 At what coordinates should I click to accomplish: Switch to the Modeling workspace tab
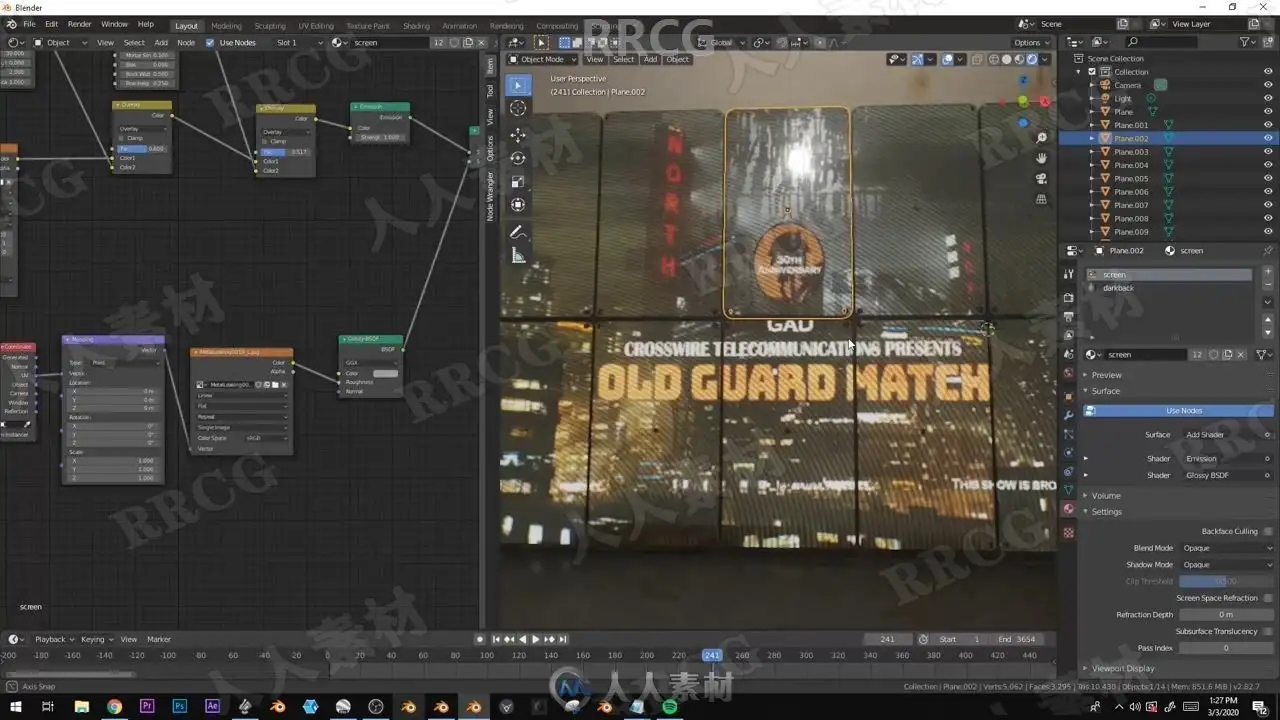click(226, 26)
